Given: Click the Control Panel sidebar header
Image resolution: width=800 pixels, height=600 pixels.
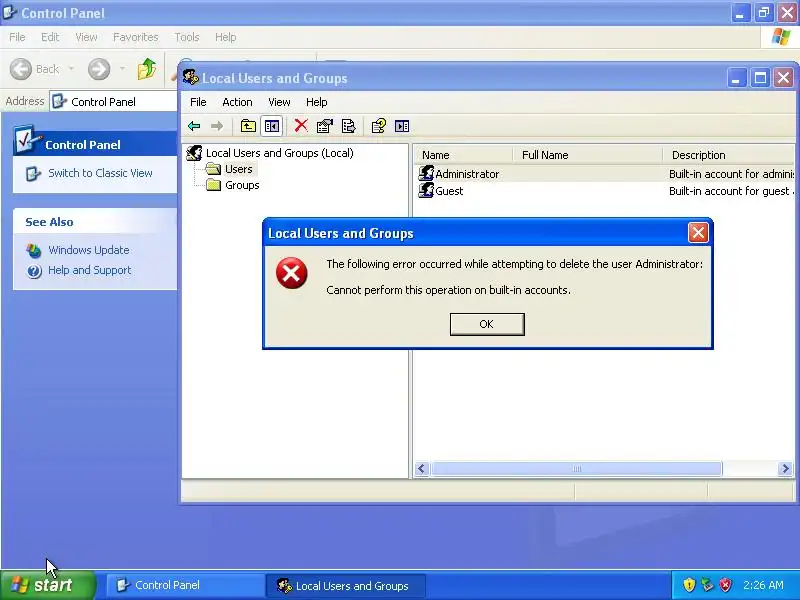Looking at the screenshot, I should coord(95,144).
